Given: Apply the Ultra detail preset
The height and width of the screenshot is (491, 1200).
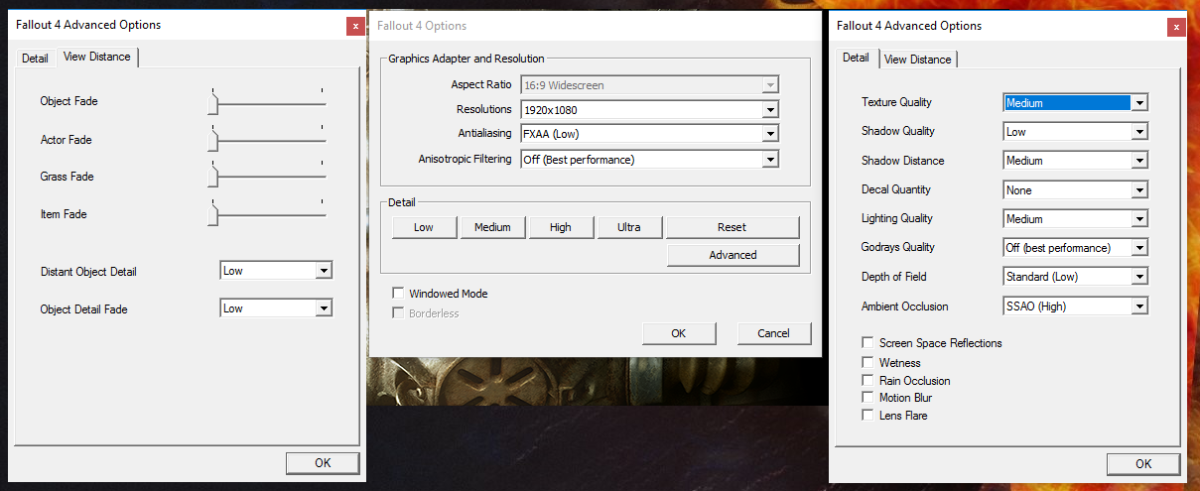Looking at the screenshot, I should (629, 227).
